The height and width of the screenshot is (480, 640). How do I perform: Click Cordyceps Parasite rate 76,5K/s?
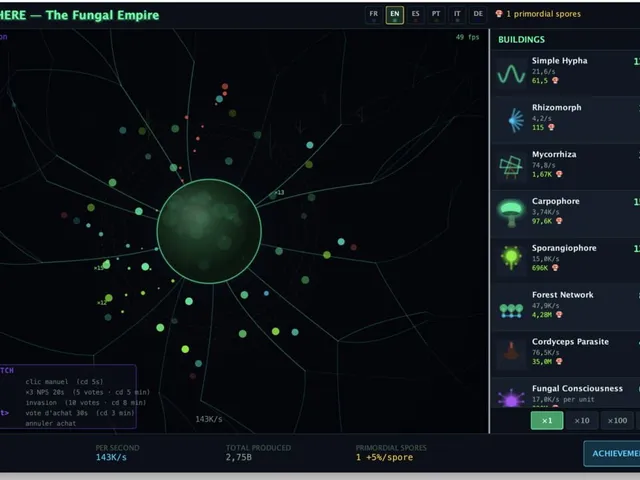click(545, 352)
